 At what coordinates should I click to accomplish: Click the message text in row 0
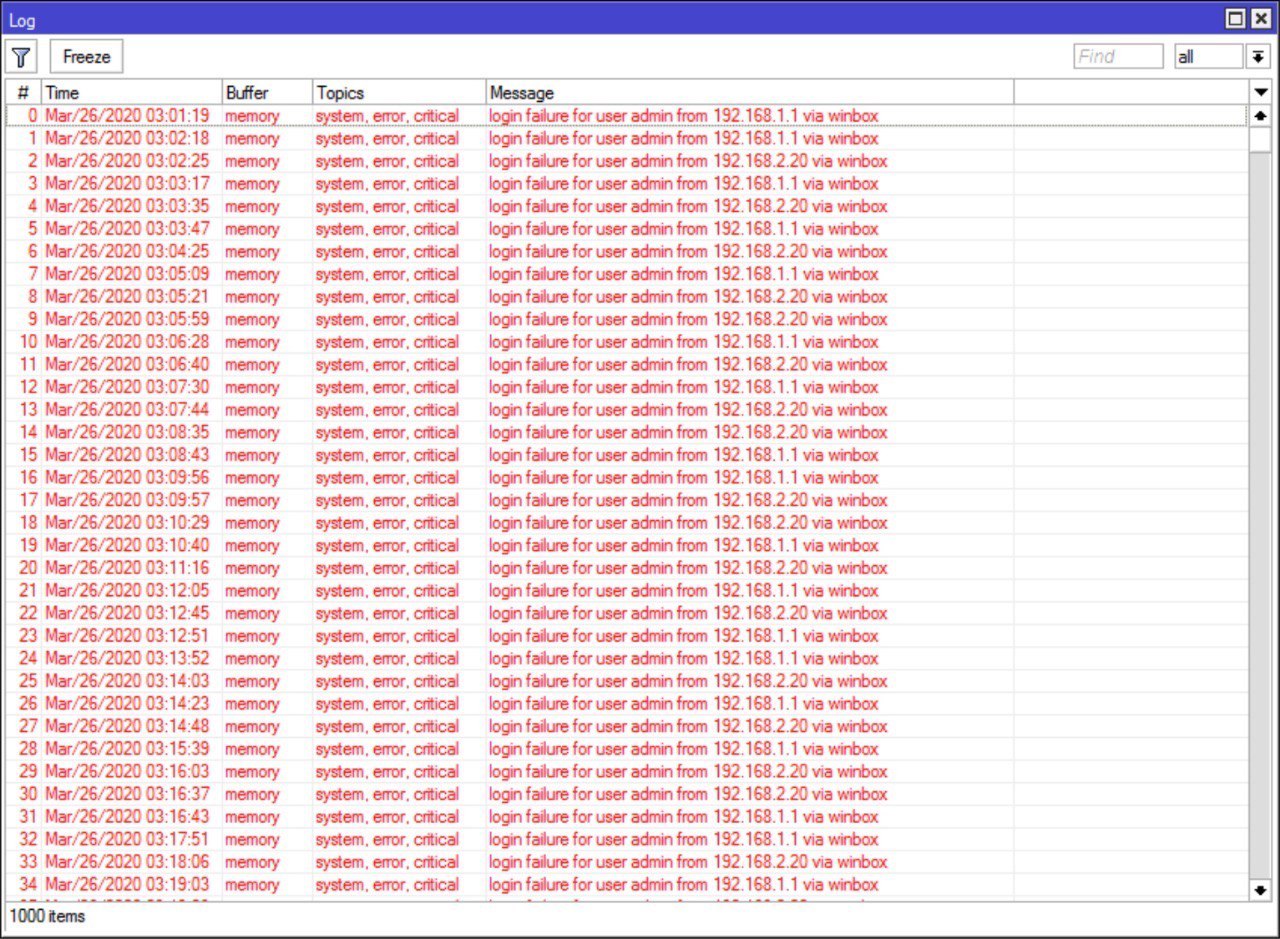pyautogui.click(x=684, y=116)
